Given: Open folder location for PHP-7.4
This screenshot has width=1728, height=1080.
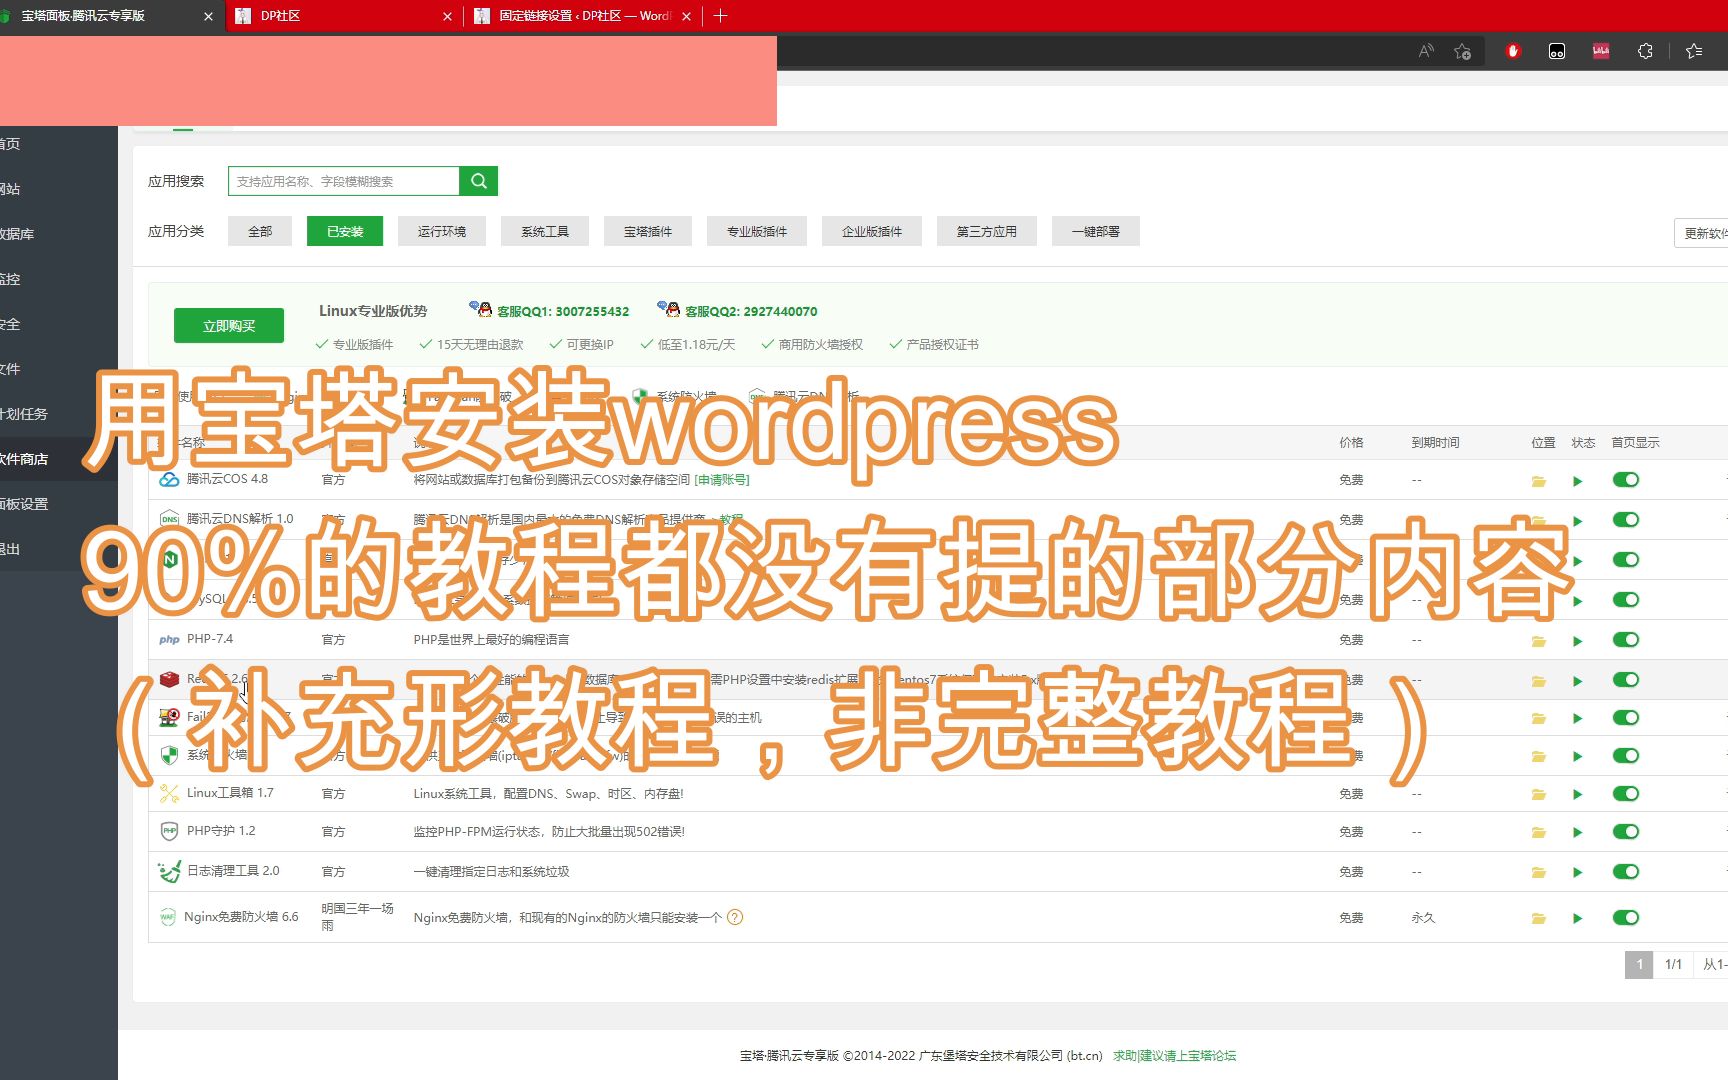Looking at the screenshot, I should pos(1538,641).
